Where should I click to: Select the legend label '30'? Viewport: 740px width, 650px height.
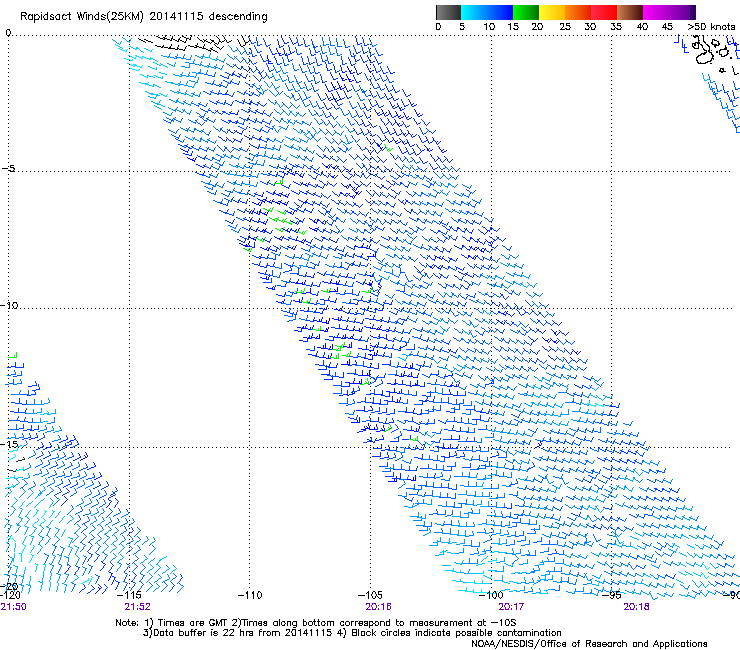[590, 27]
